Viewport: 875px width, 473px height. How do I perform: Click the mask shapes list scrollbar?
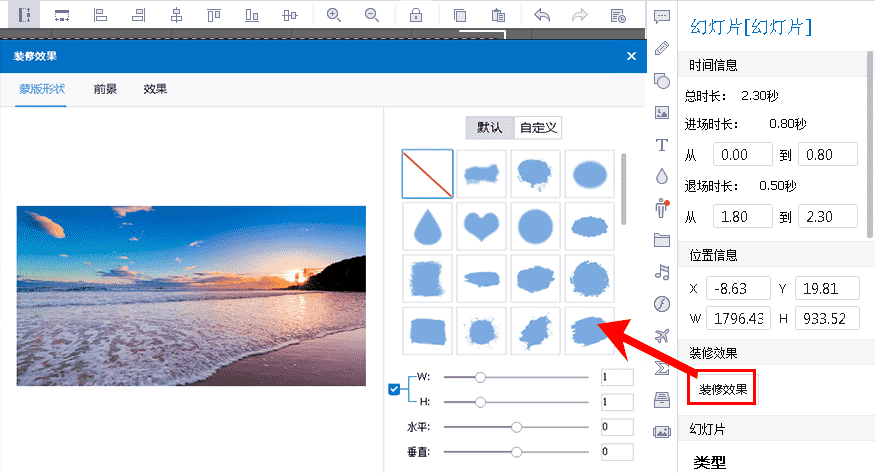[623, 189]
